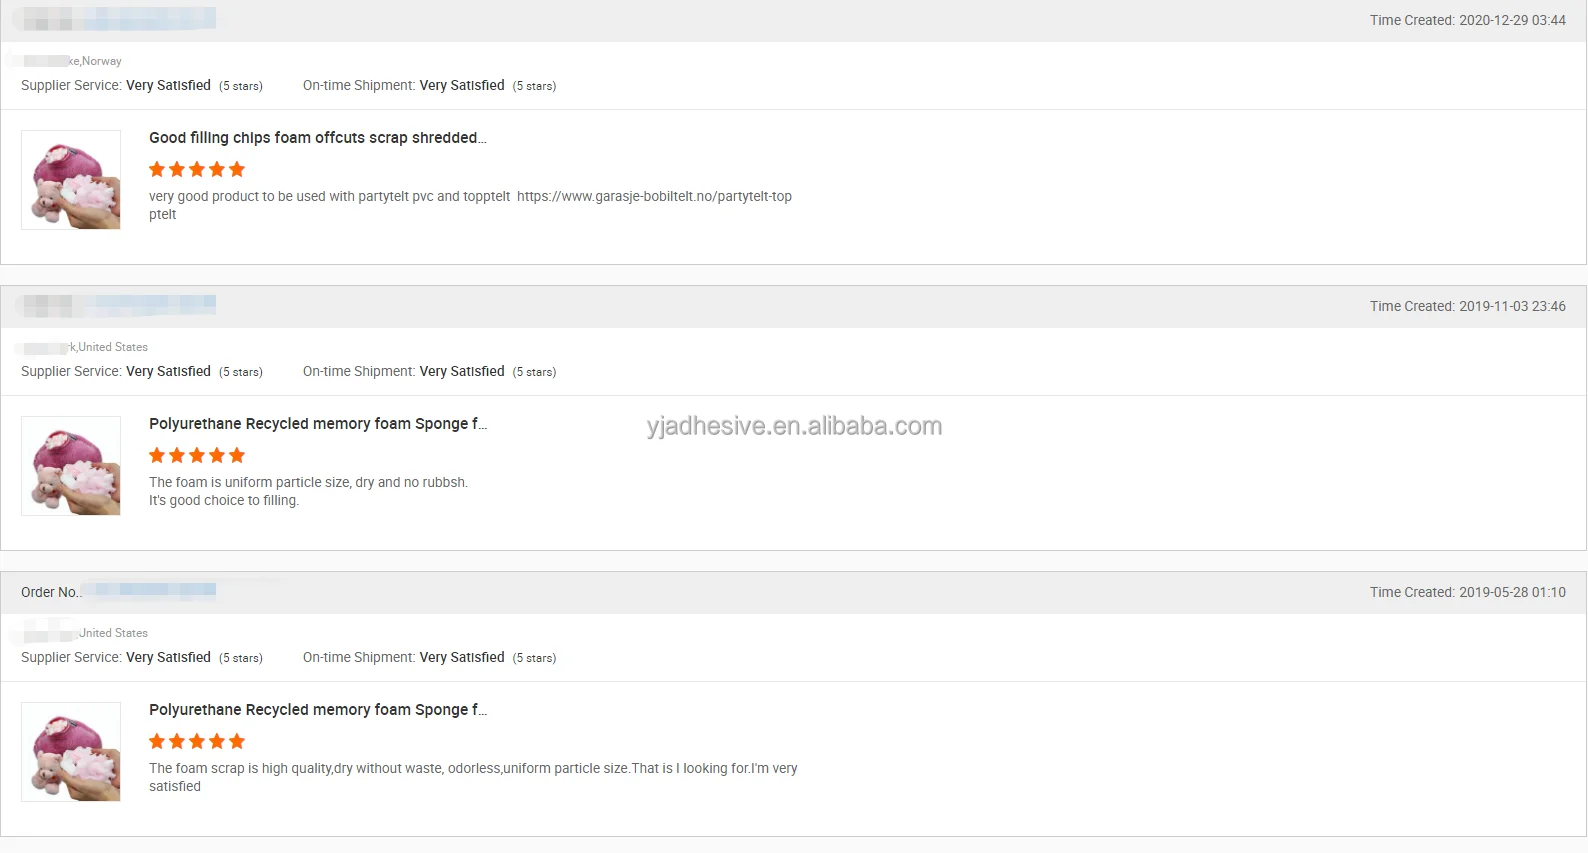Open the Polyurethane foam title above 'The foam is uniform'

click(317, 424)
